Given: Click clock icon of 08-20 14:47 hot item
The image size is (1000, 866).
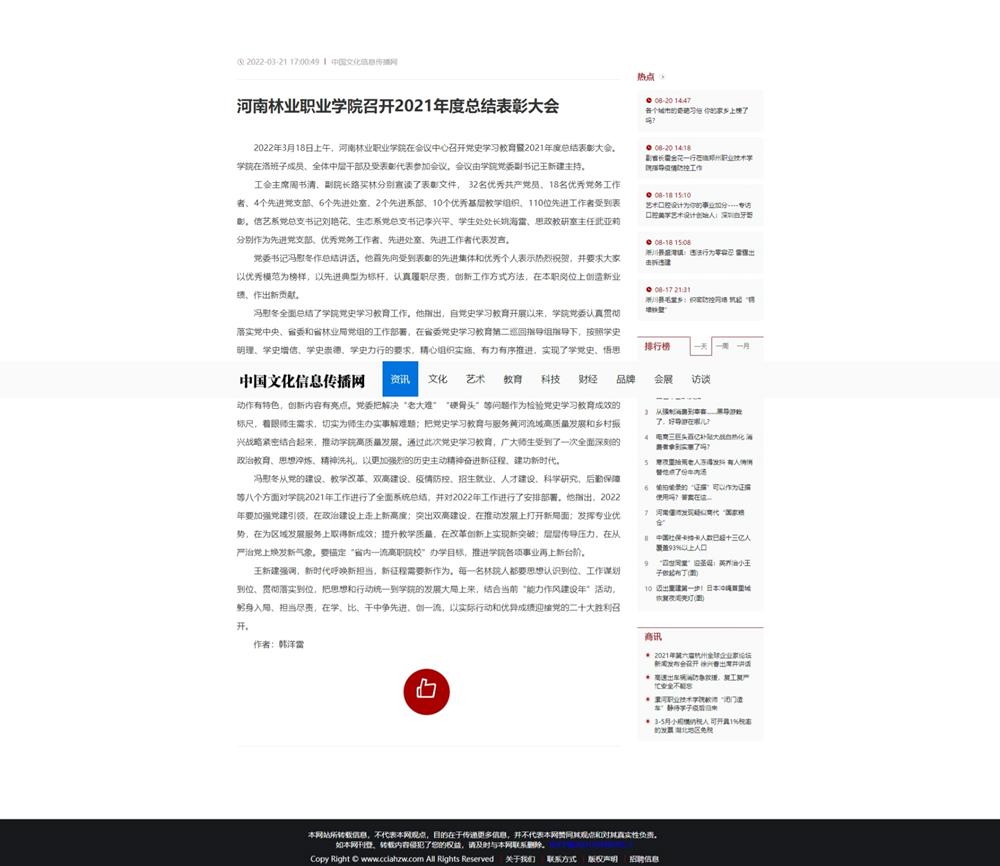Looking at the screenshot, I should tap(648, 101).
